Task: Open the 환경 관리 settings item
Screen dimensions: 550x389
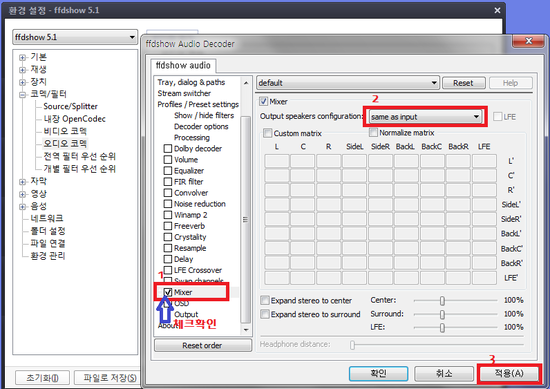Action: [x=48, y=256]
